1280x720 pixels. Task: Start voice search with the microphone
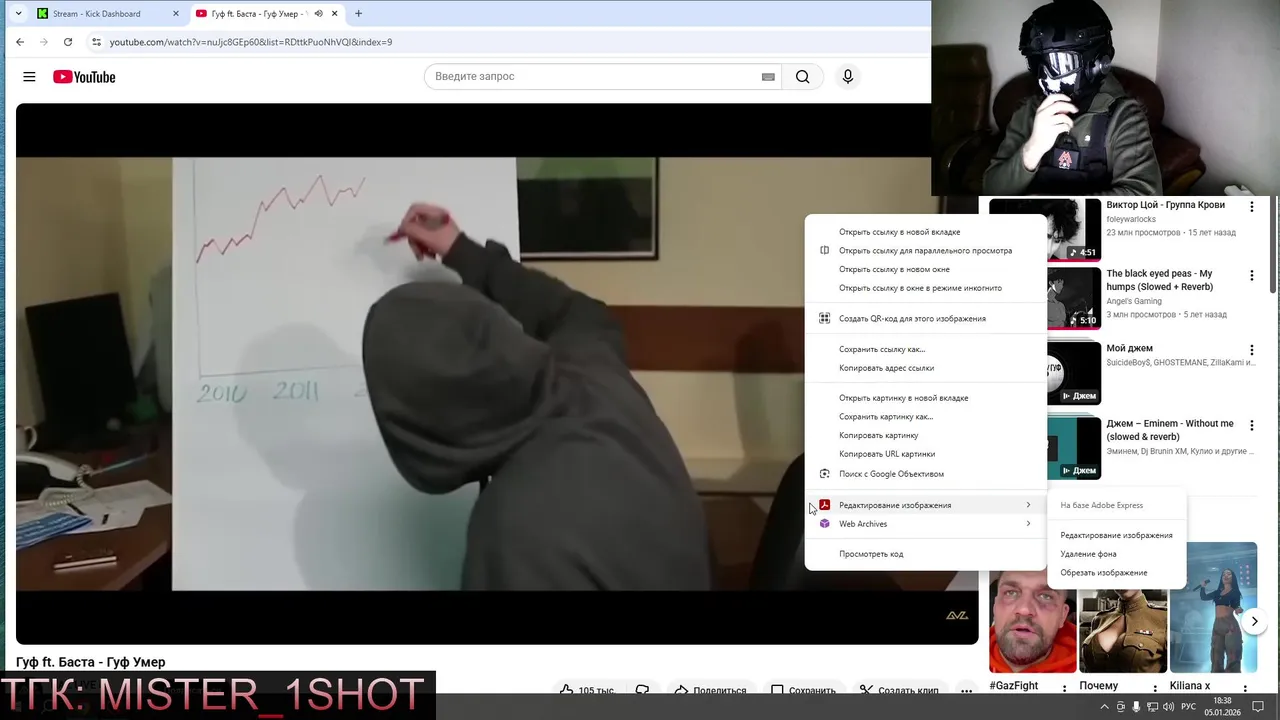(848, 77)
